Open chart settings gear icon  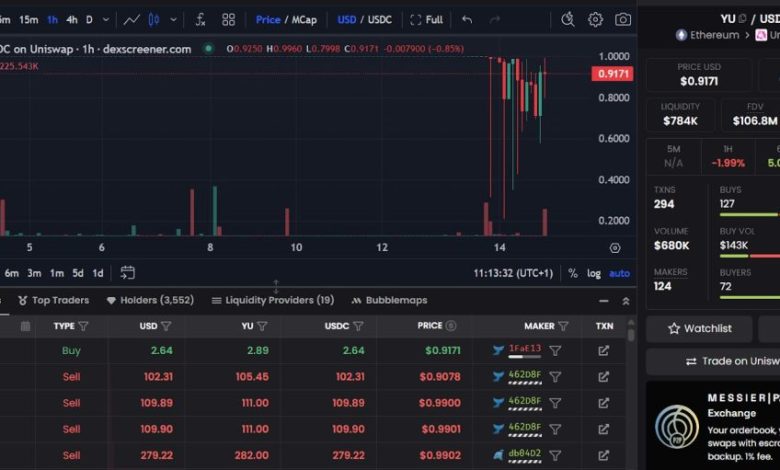[595, 19]
